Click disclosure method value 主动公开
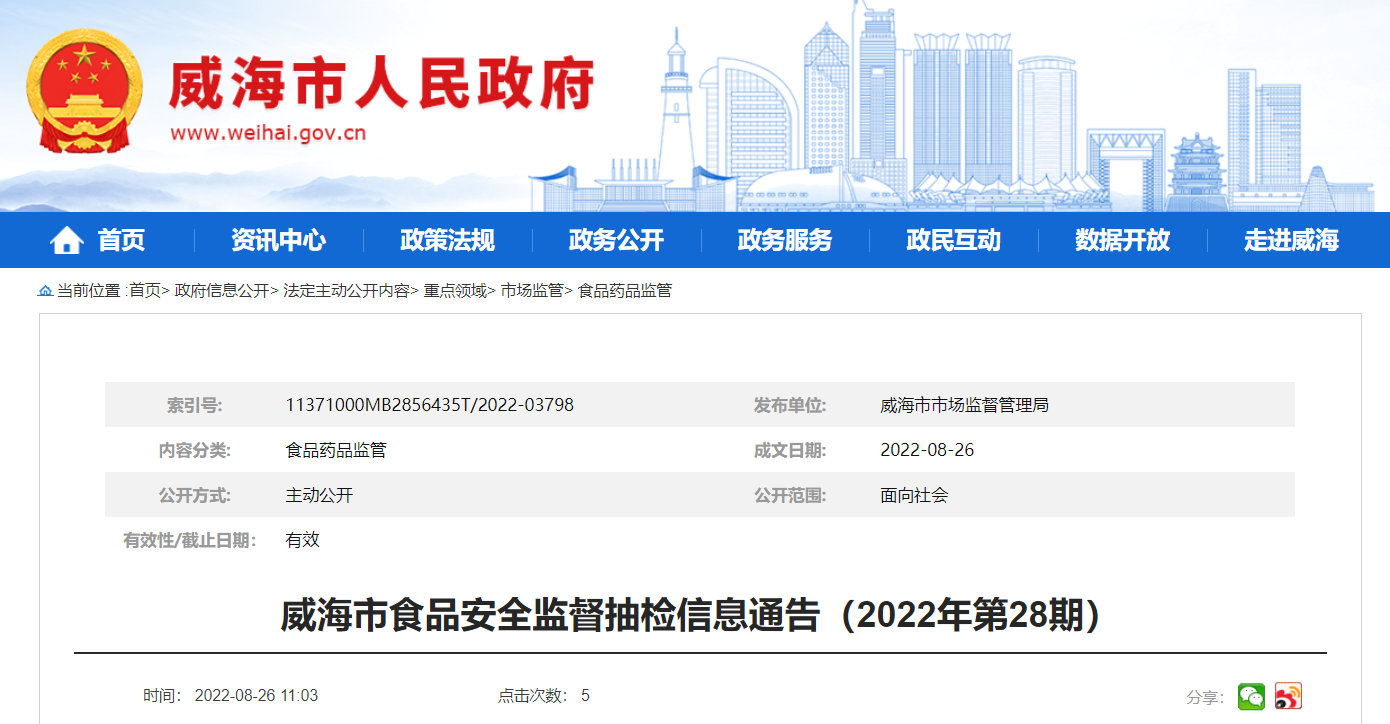 (319, 495)
